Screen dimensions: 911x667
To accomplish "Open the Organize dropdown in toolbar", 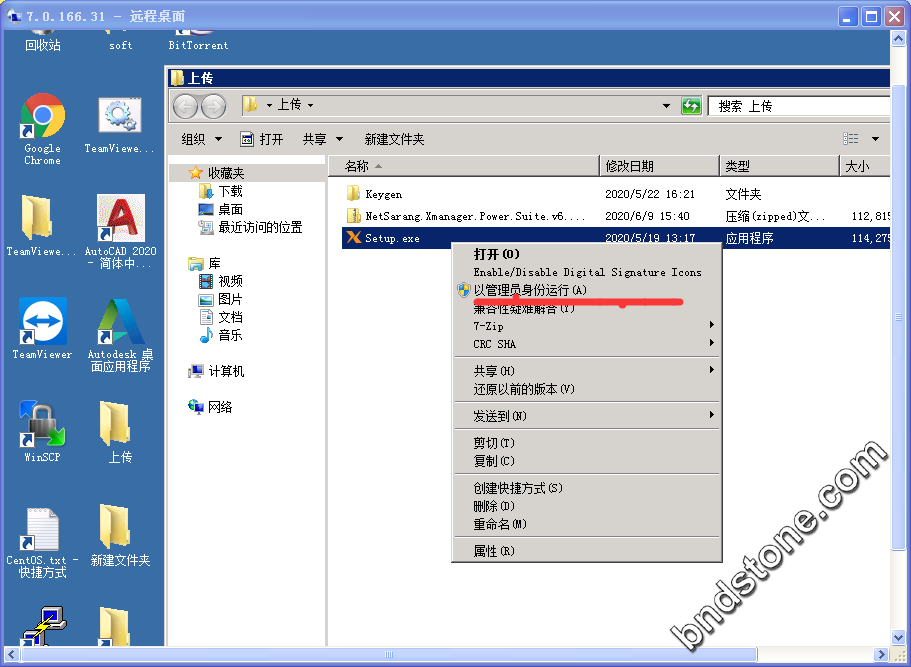I will pos(201,139).
